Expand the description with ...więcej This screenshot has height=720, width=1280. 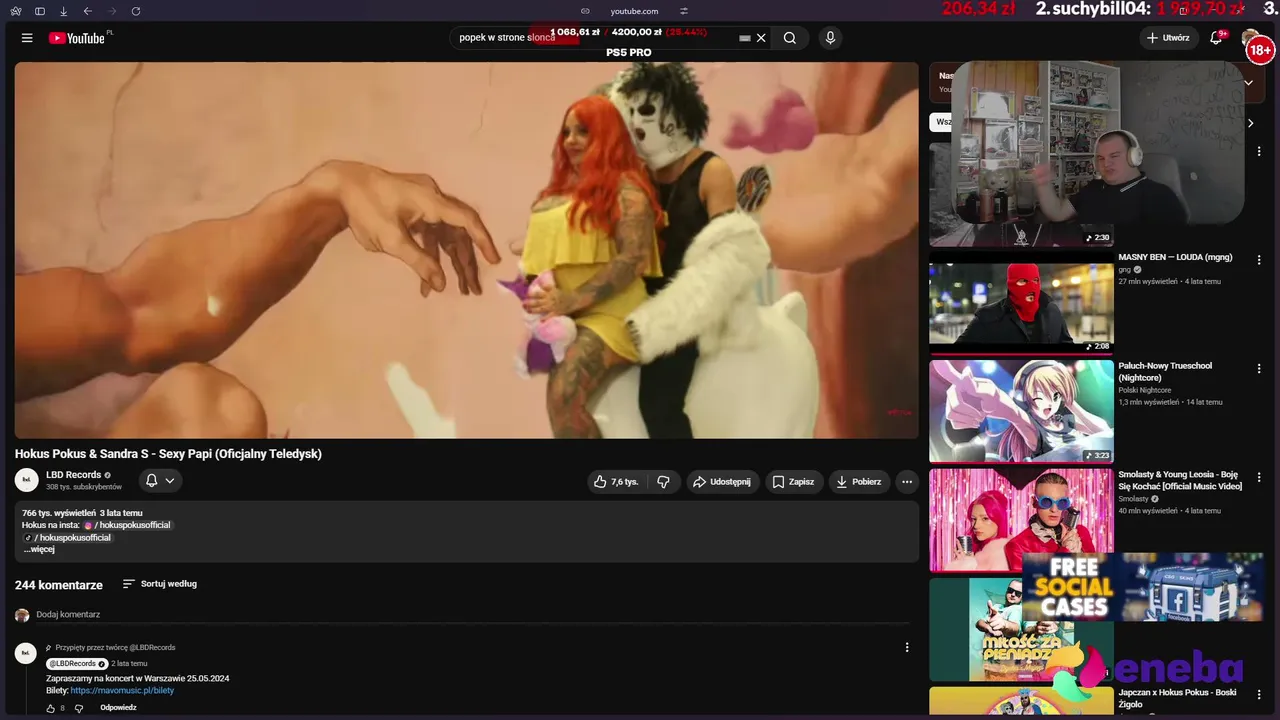[x=39, y=549]
